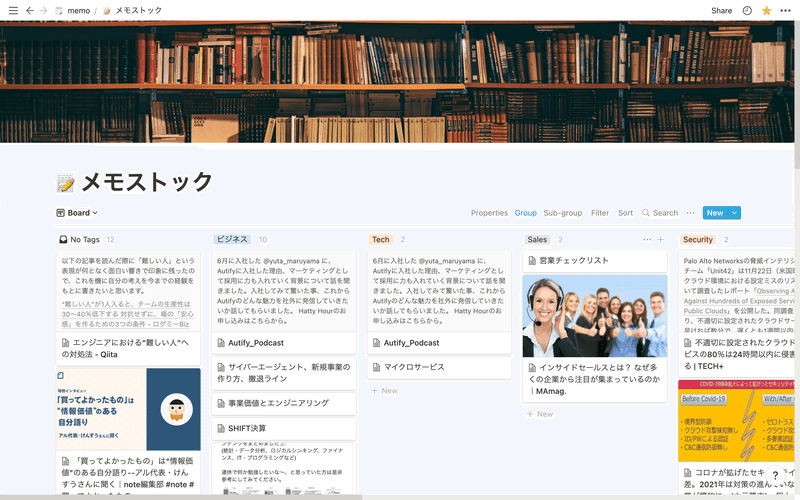Click the Tech tag column header

381,239
